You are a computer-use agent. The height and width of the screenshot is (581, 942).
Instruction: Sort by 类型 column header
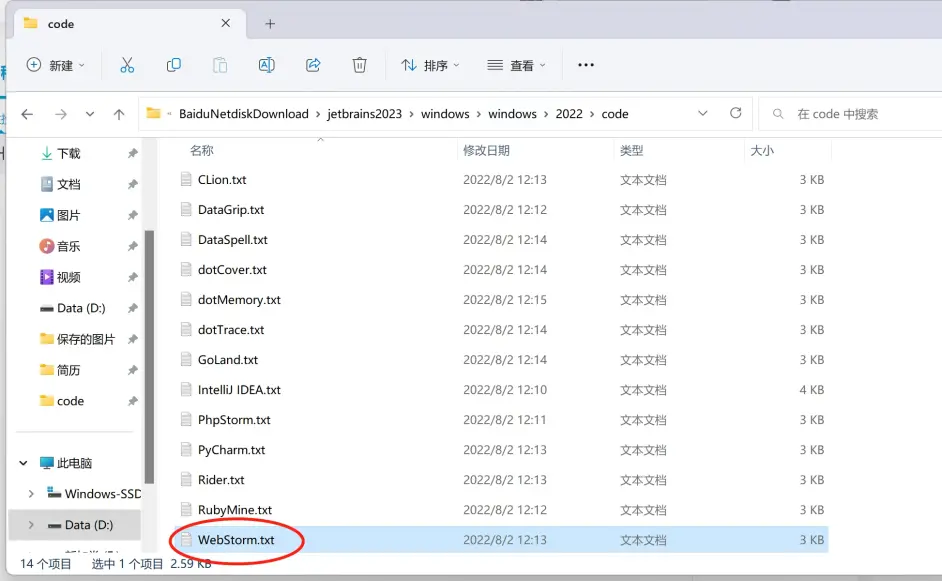[x=631, y=151]
